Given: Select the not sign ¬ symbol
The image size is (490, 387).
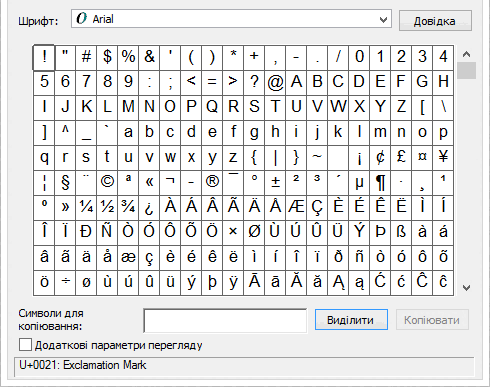Looking at the screenshot, I should point(170,182).
